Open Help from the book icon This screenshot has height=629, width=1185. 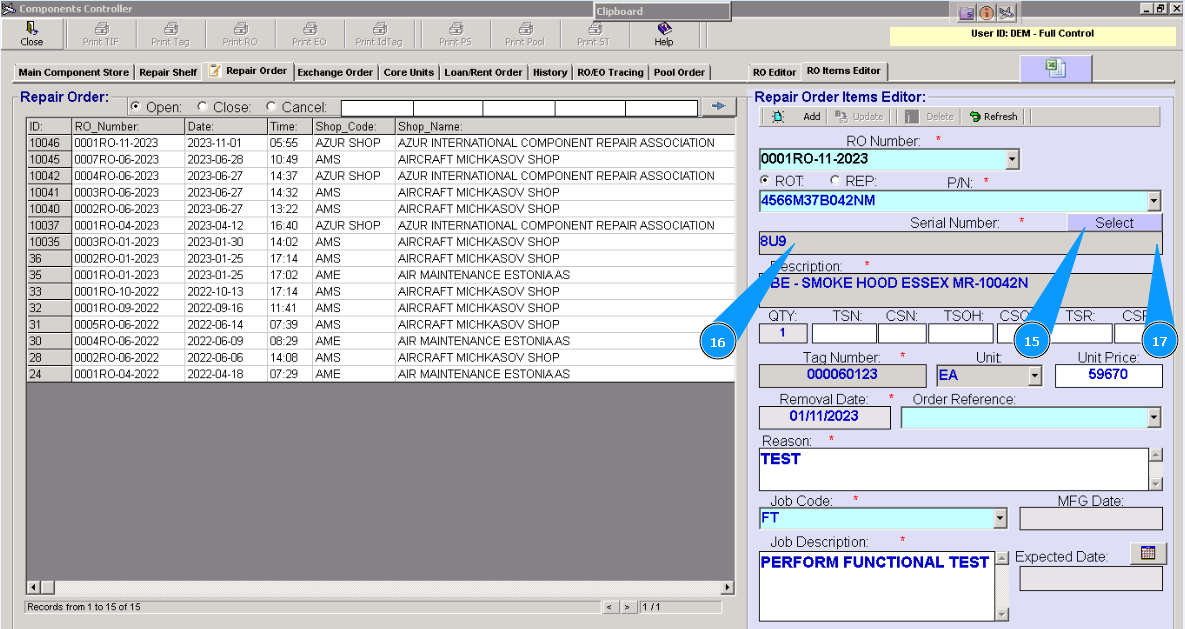pyautogui.click(x=664, y=29)
